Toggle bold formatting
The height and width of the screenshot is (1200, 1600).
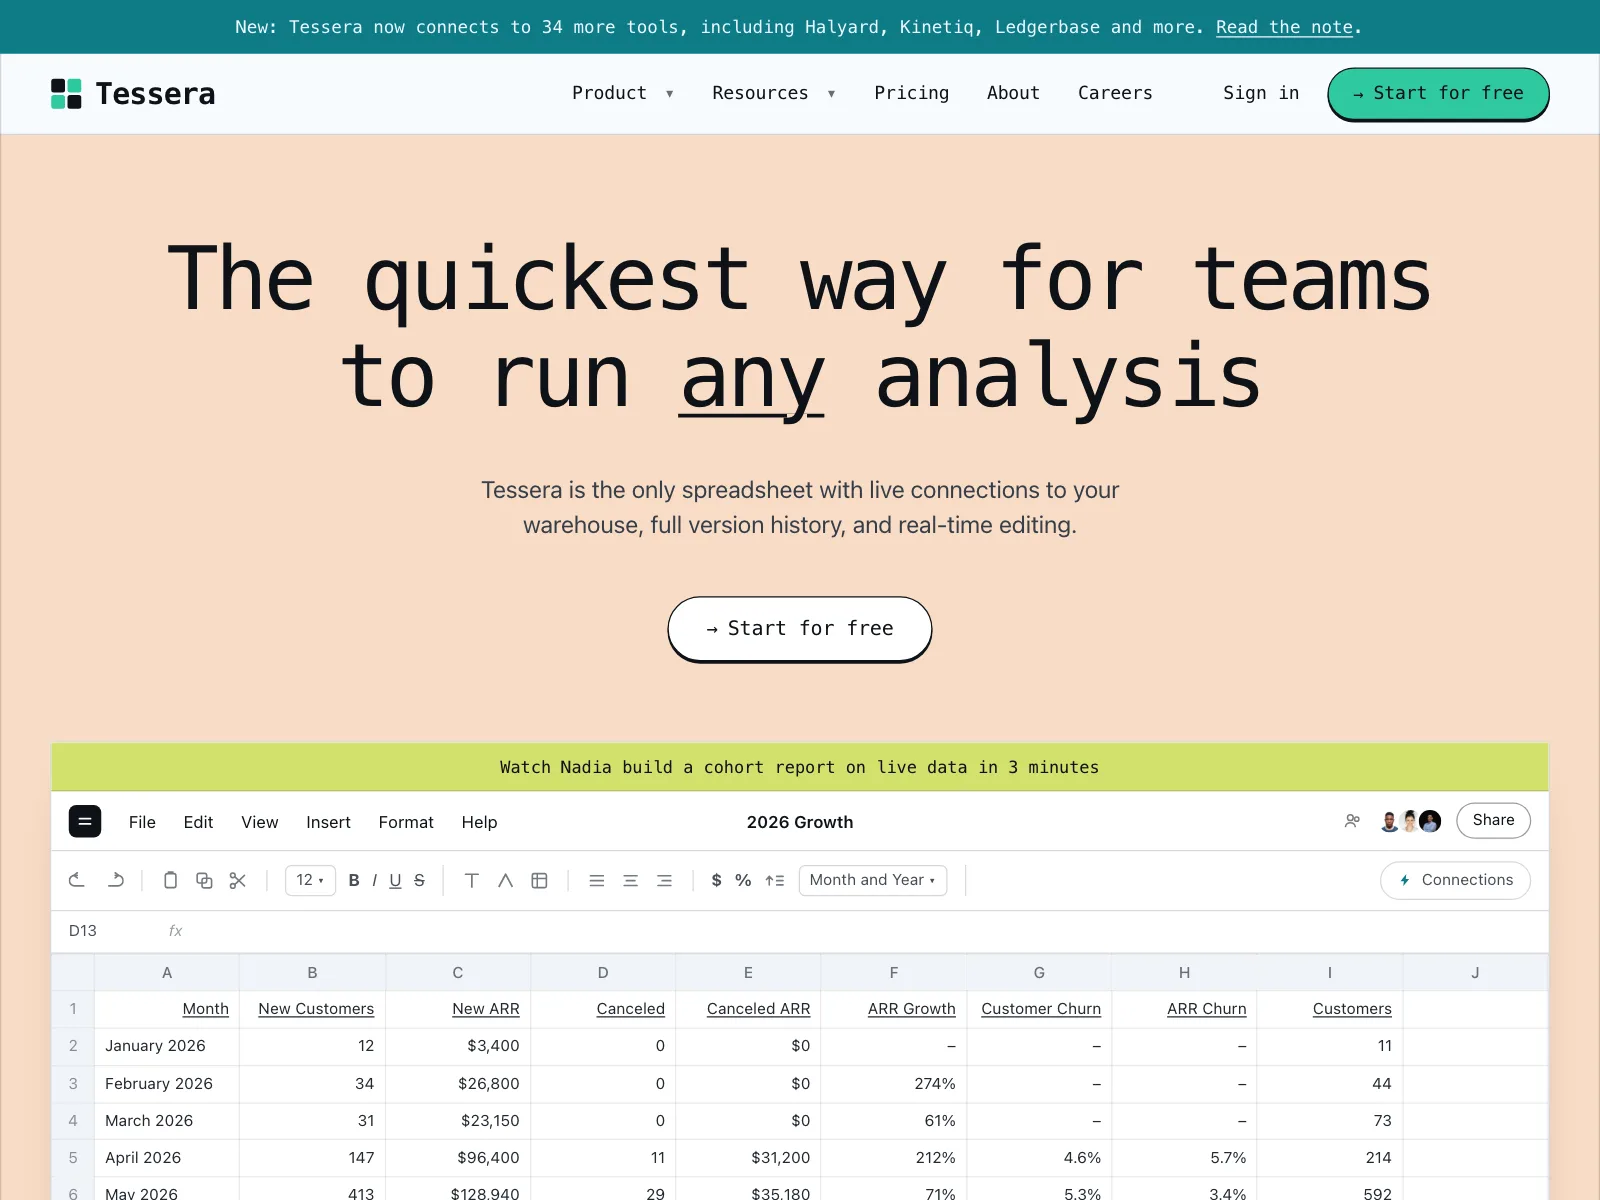[x=354, y=880]
